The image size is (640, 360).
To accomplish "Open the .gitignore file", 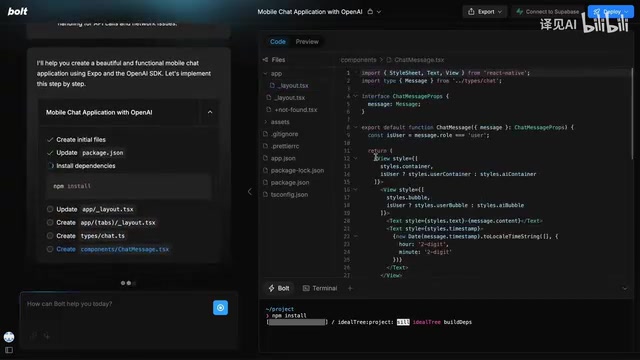I will coord(284,134).
